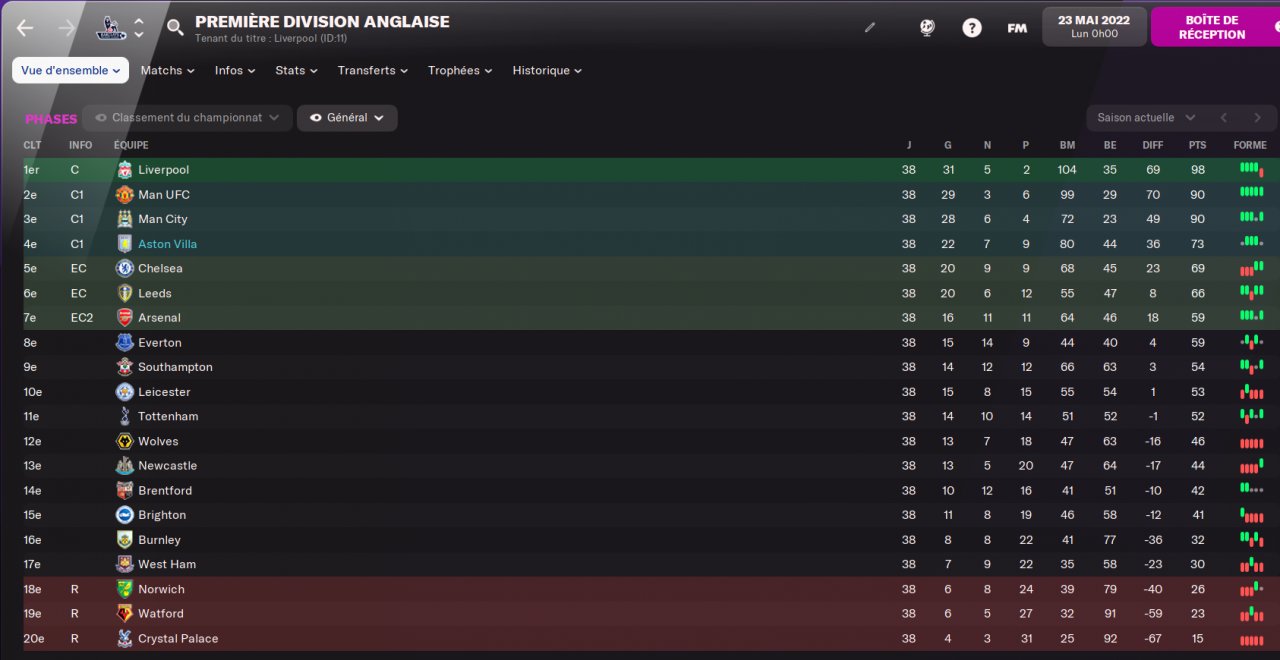The height and width of the screenshot is (660, 1280).
Task: Click the forward navigation arrow
Action: 67,28
